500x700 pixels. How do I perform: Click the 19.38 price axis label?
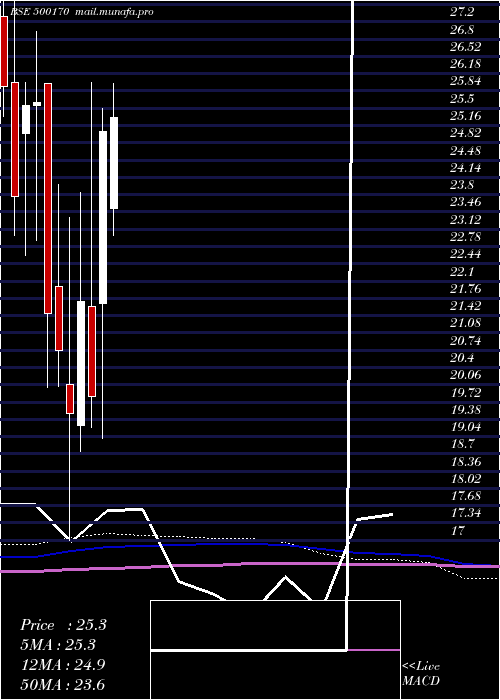click(x=465, y=410)
